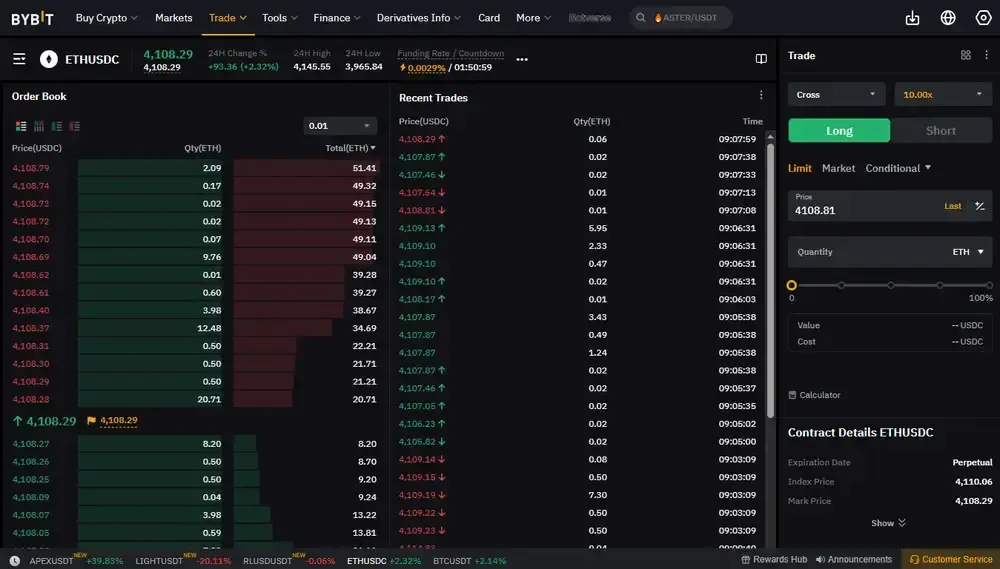Open the Rewards Hub
1000x569 pixels.
774,559
